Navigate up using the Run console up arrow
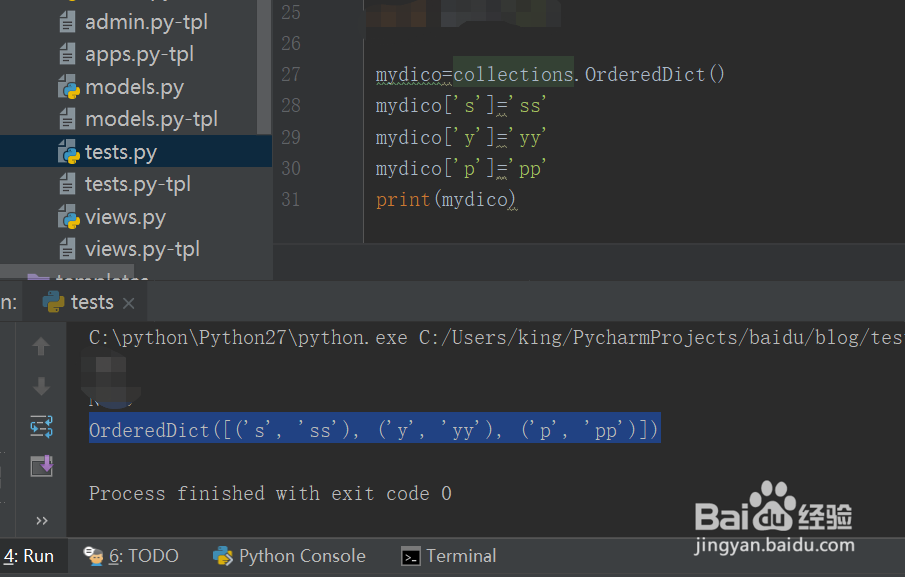Viewport: 905px width, 577px height. (40, 347)
